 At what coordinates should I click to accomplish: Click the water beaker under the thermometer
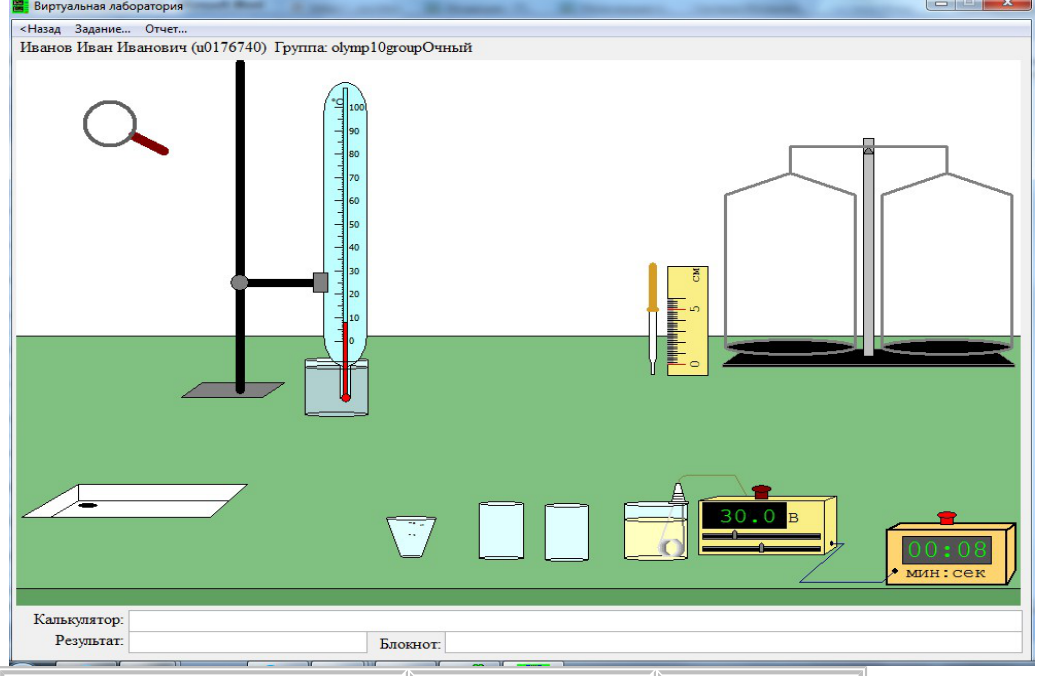pos(336,387)
